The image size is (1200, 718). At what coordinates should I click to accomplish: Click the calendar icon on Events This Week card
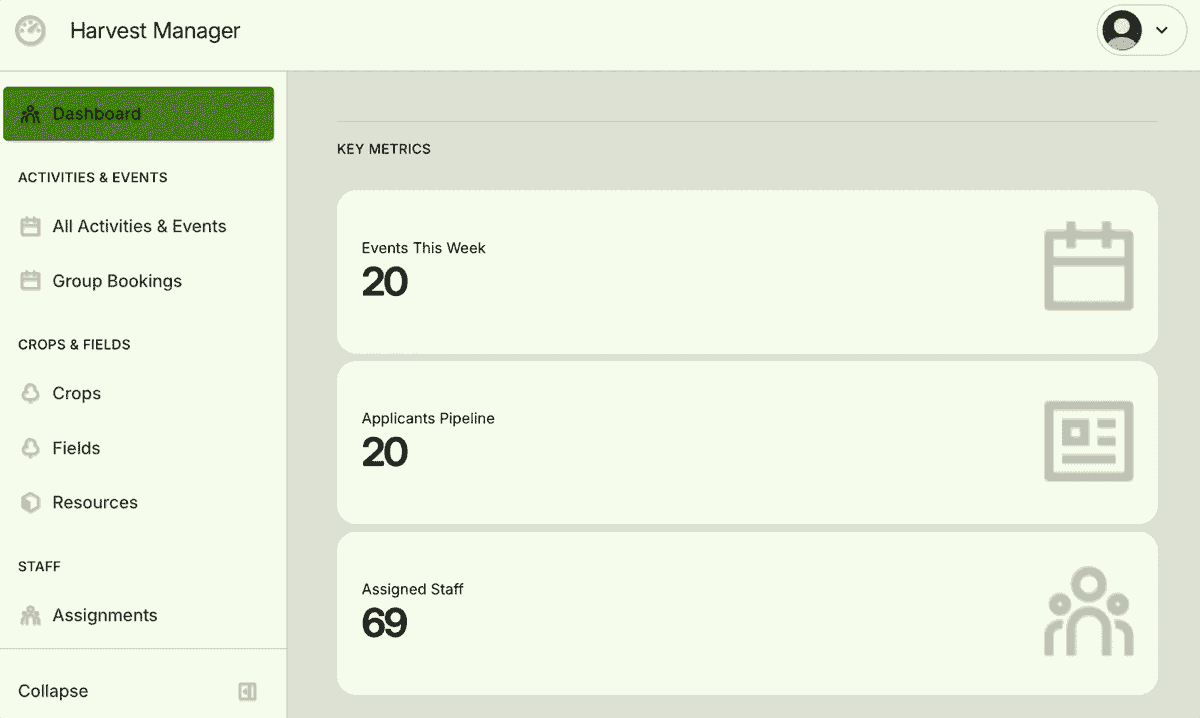[x=1088, y=266]
